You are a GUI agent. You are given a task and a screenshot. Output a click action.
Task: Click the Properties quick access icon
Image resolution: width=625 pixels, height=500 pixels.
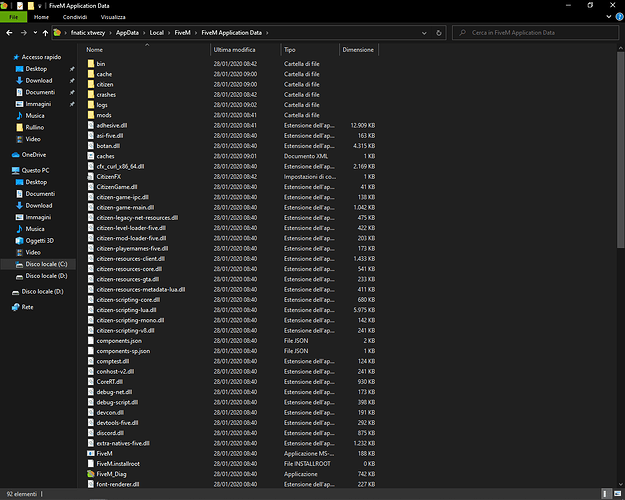pos(20,6)
